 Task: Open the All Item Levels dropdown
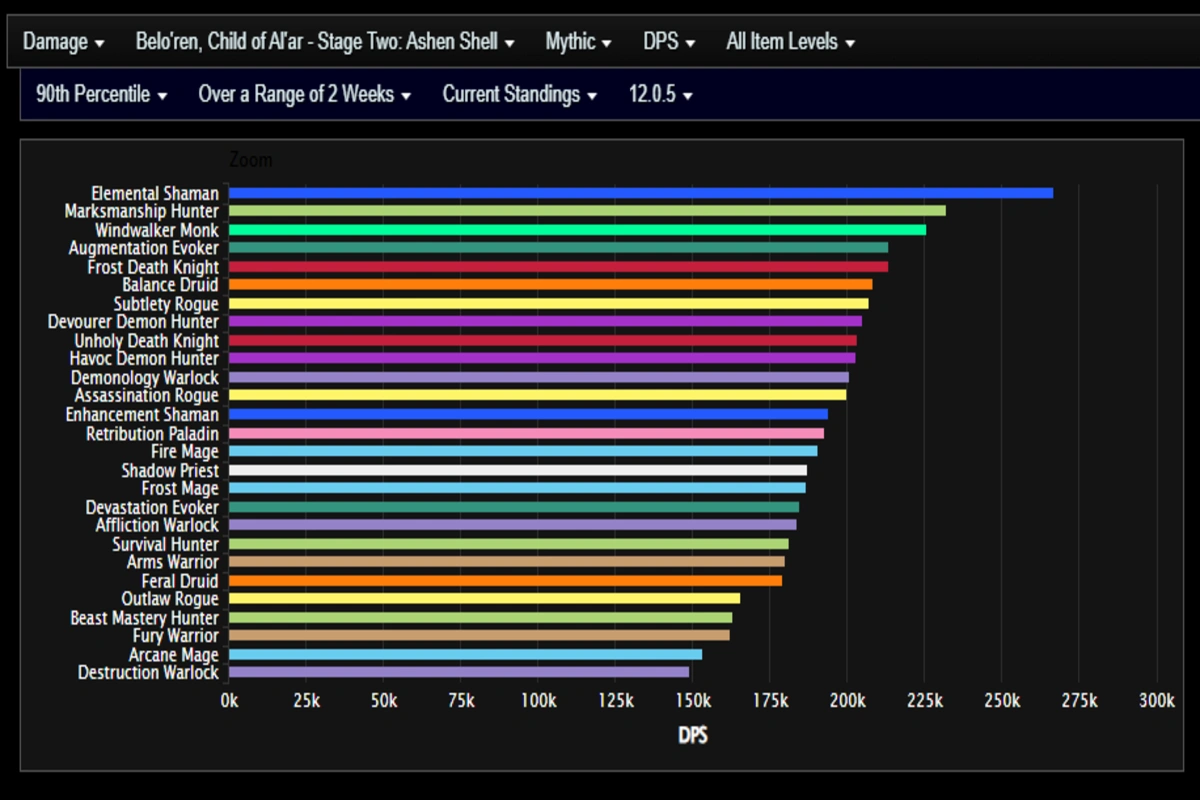click(790, 42)
